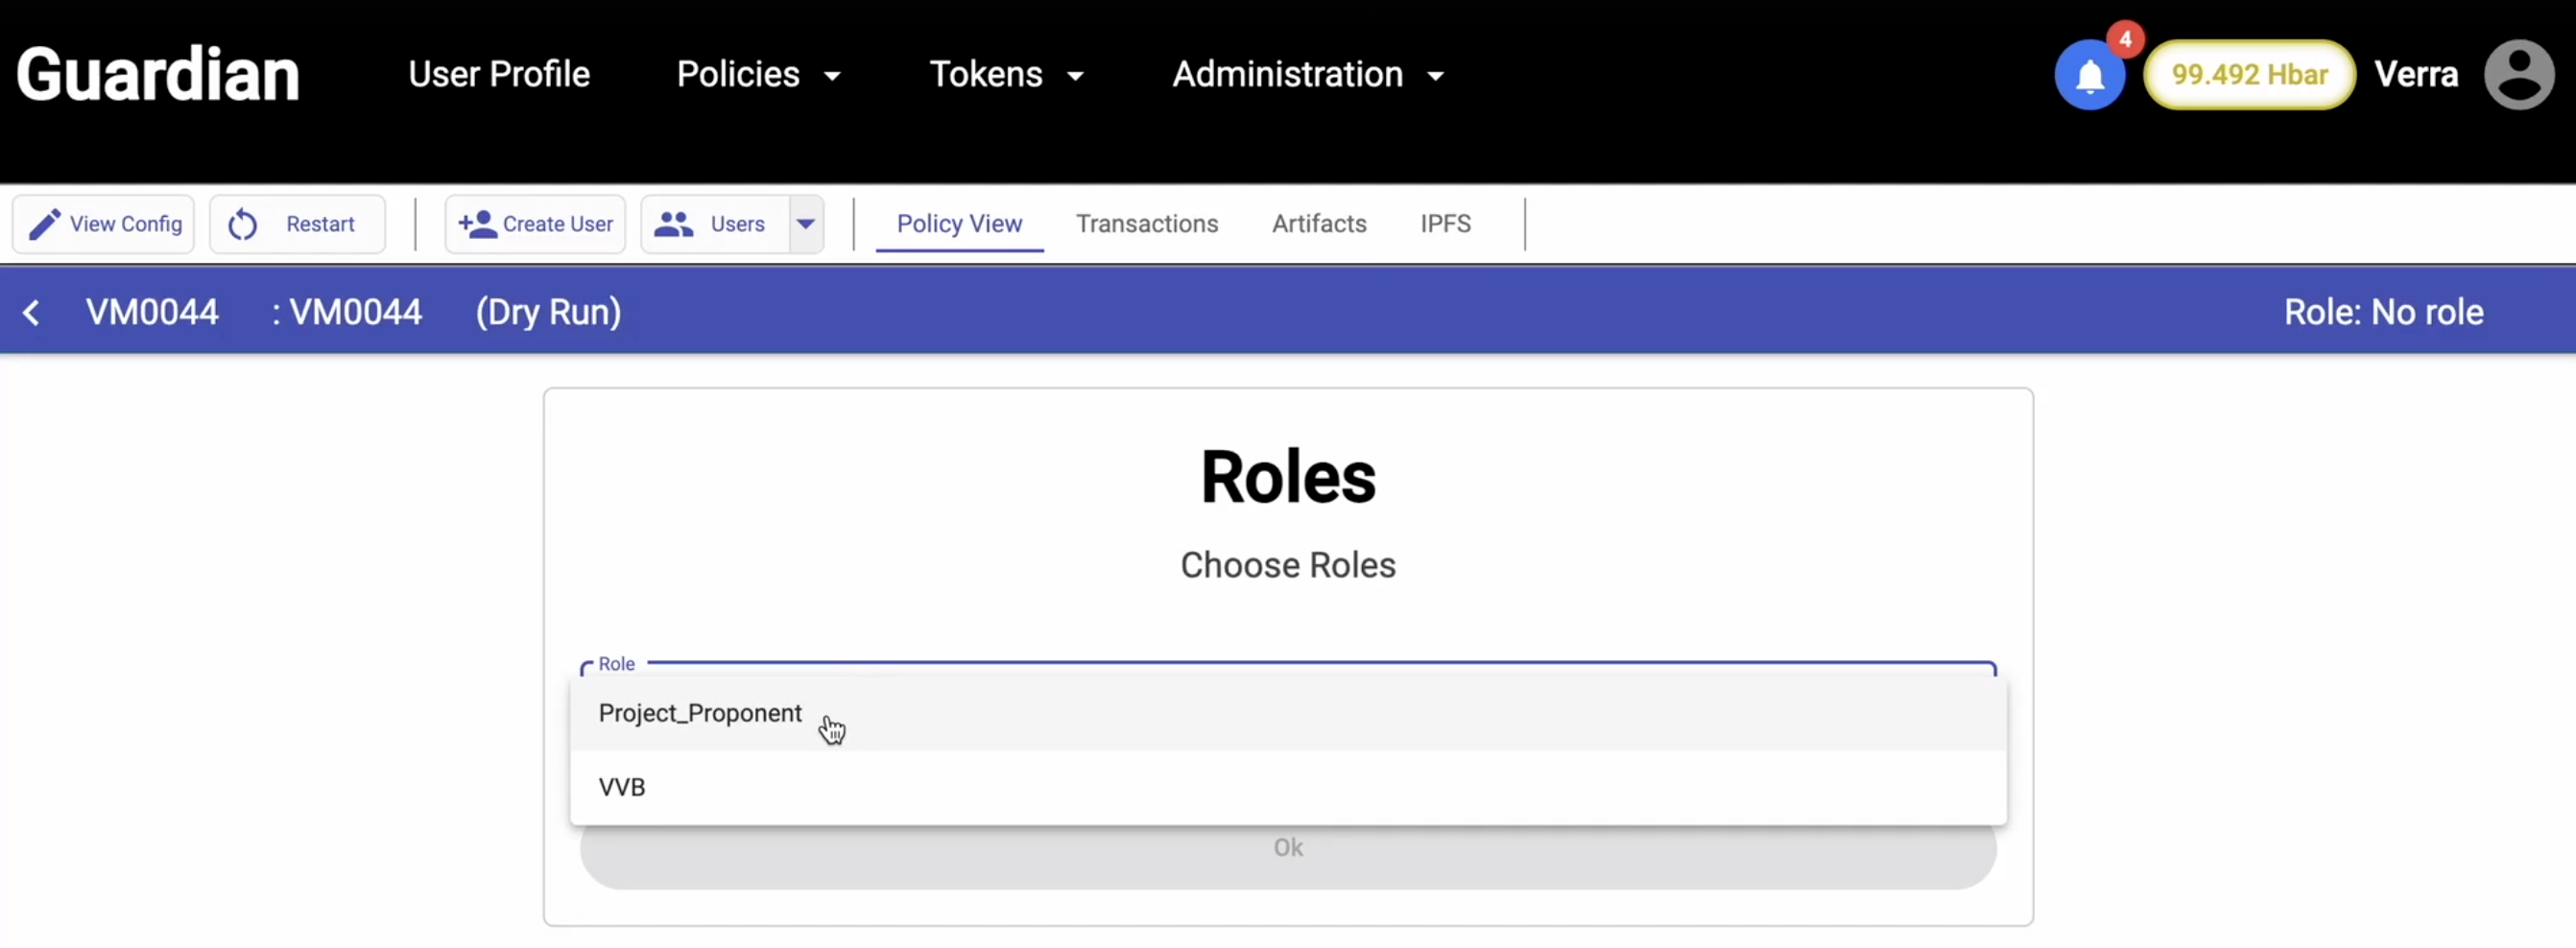This screenshot has width=2576, height=948.
Task: Open the user account avatar icon
Action: pos(2518,75)
